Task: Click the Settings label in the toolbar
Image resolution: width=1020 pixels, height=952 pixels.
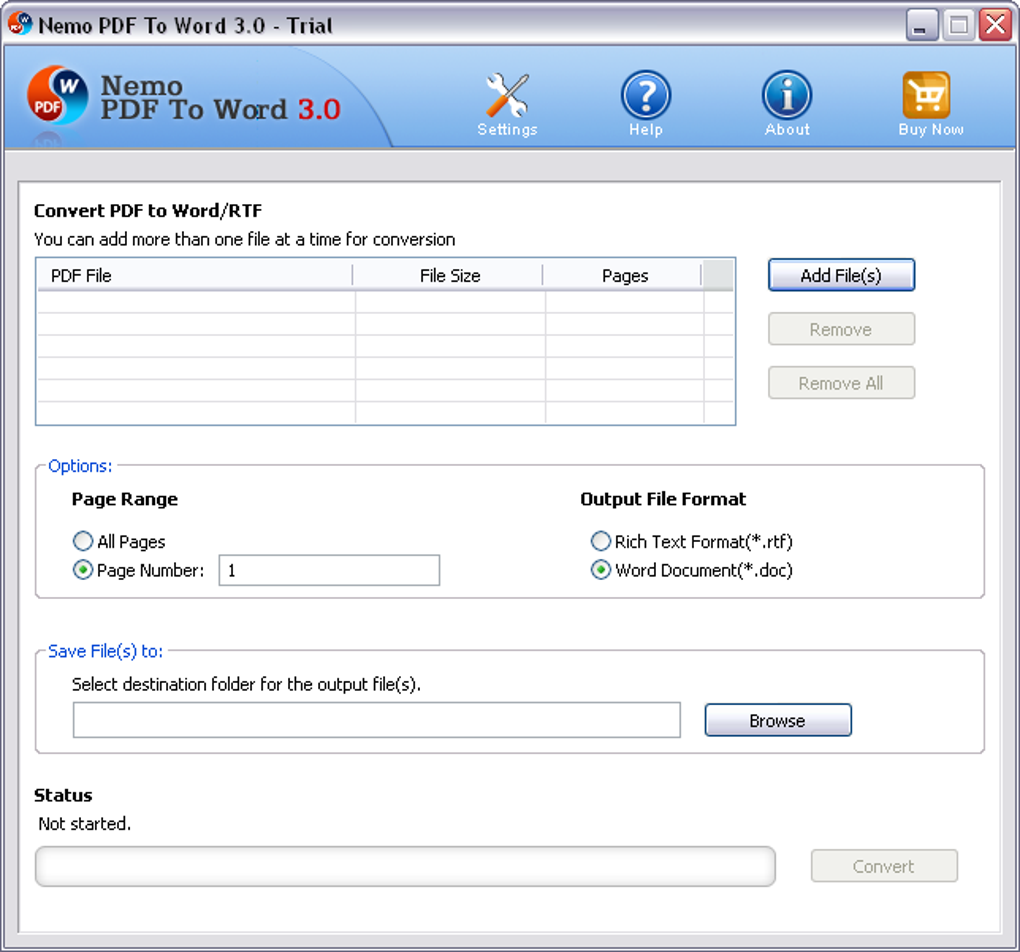Action: [507, 129]
